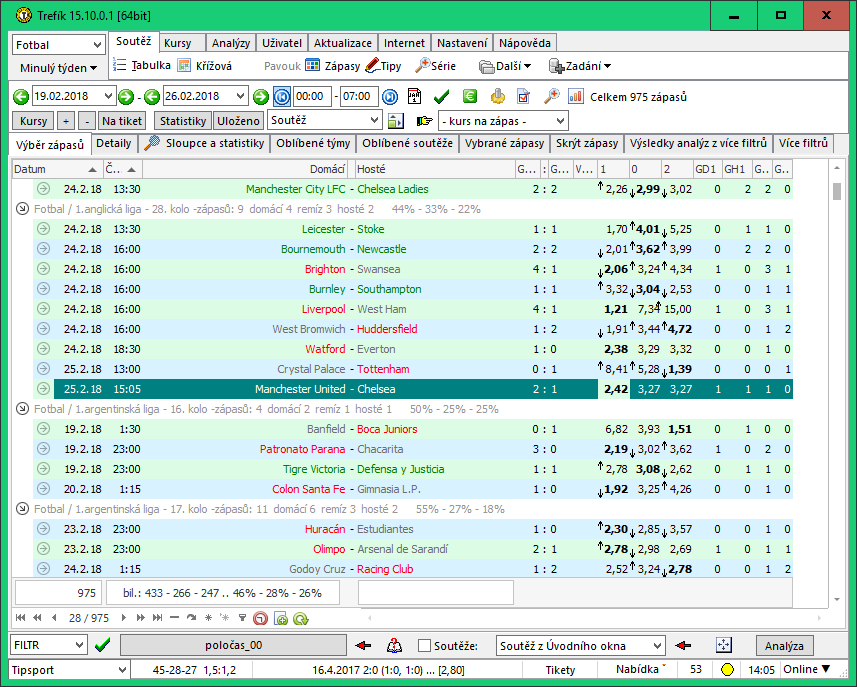The width and height of the screenshot is (857, 687).
Task: Collapse the 1.argentinská liga 17. kolo group
Action: point(22,509)
